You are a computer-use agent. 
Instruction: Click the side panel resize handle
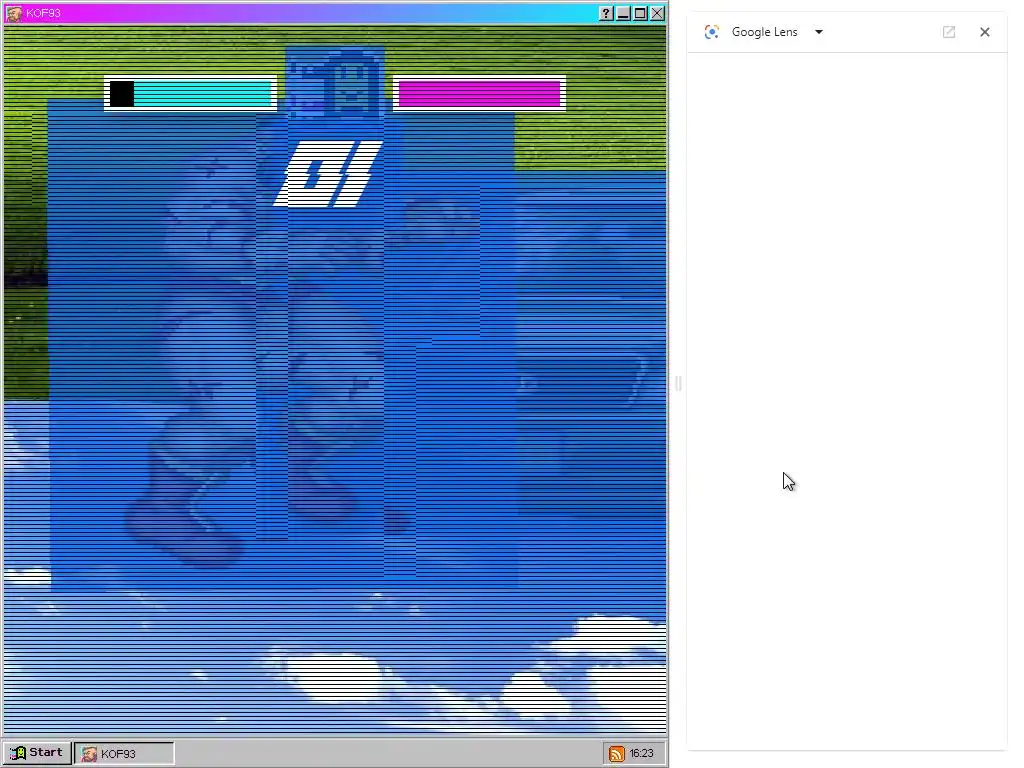678,383
